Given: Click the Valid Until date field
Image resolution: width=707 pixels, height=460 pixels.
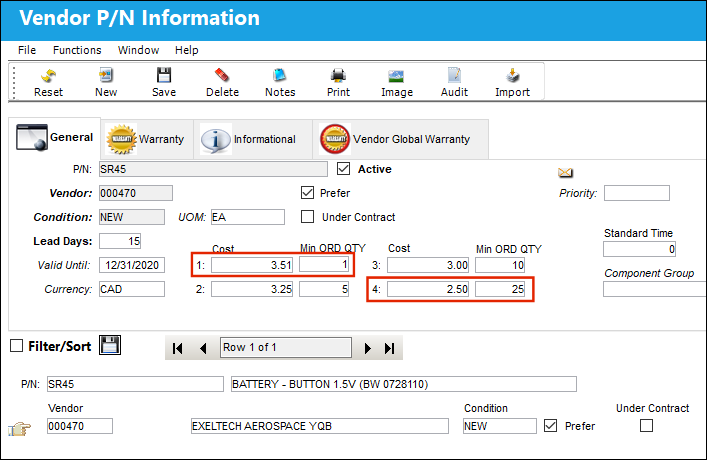Looking at the screenshot, I should (132, 265).
